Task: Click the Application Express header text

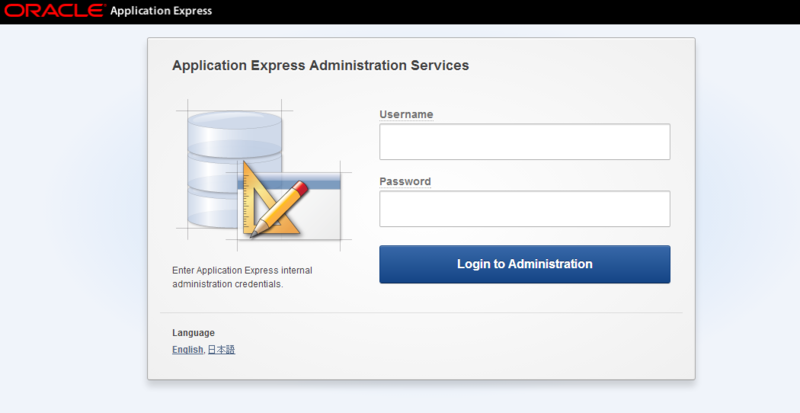Action: tap(161, 11)
